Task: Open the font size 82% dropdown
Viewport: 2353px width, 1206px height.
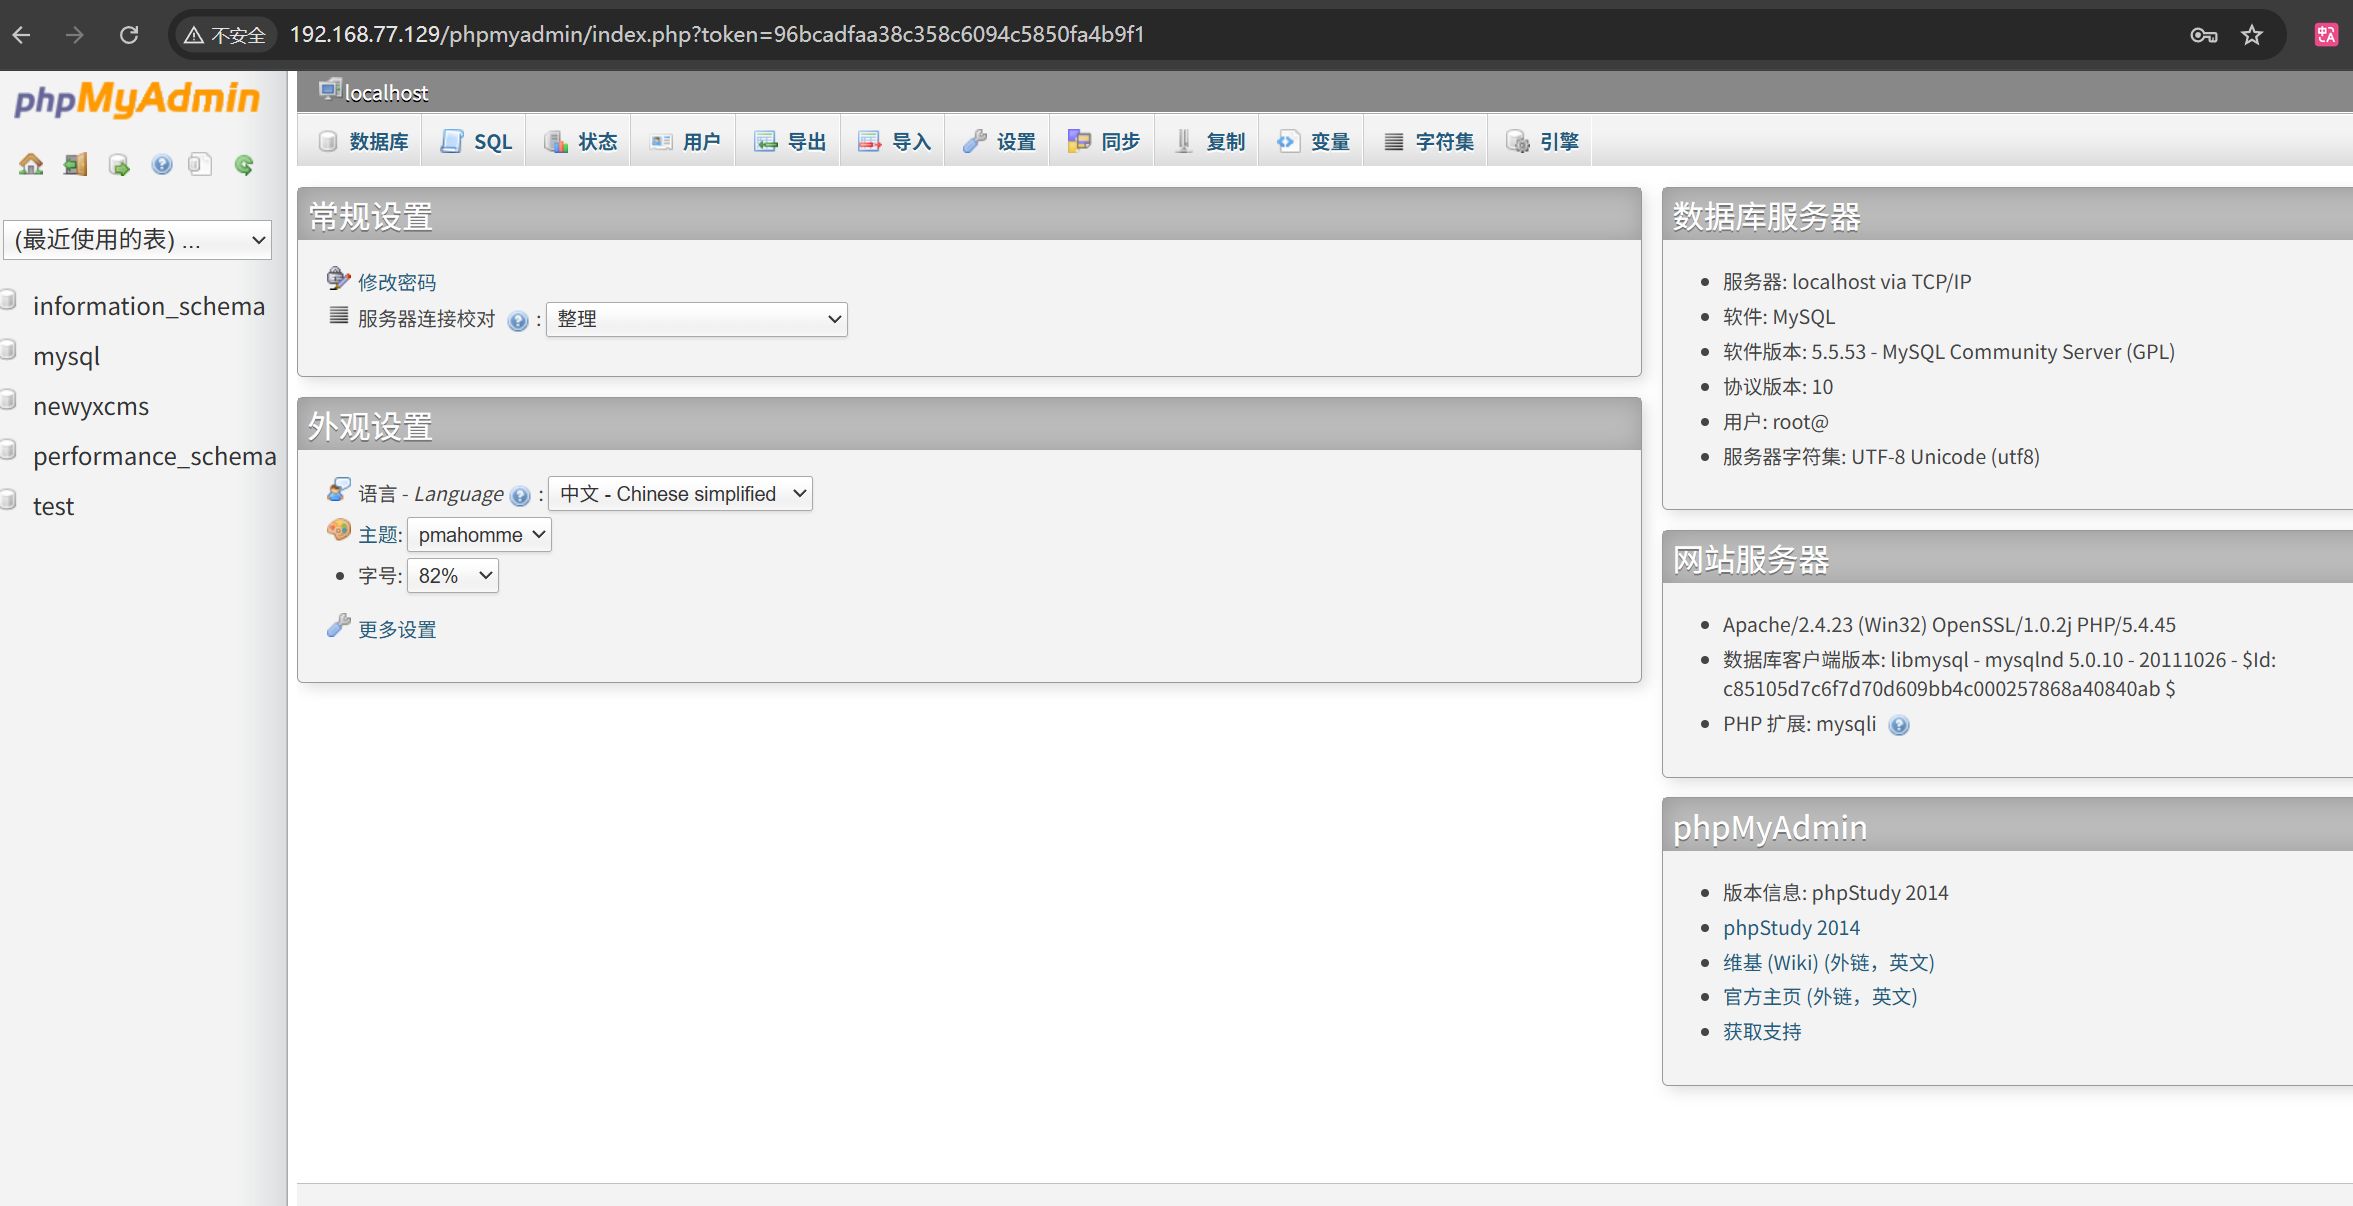Action: (453, 576)
